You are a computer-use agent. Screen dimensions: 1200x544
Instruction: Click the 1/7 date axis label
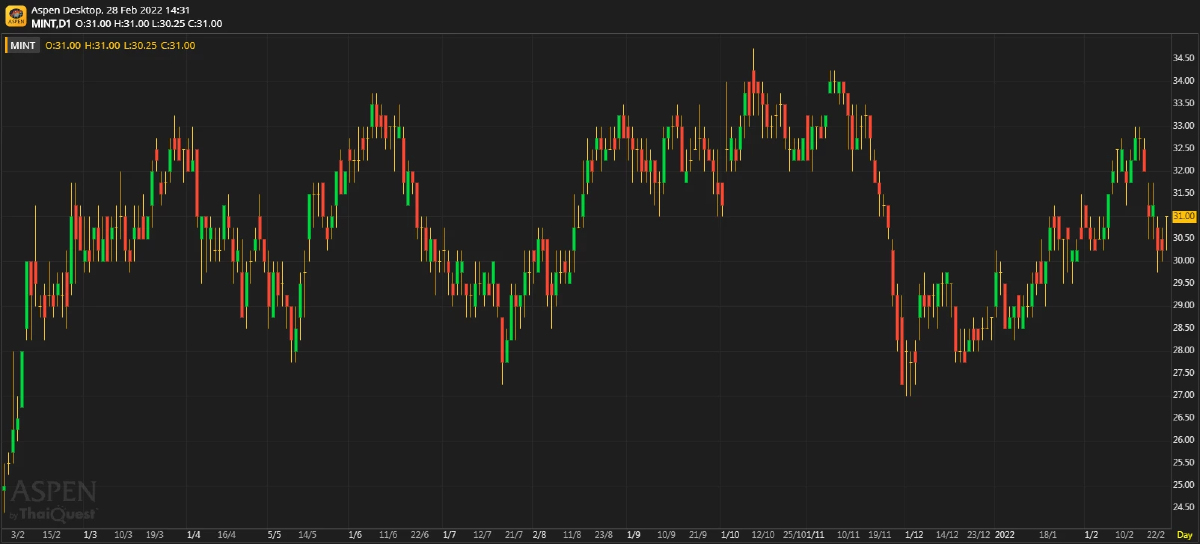(450, 535)
